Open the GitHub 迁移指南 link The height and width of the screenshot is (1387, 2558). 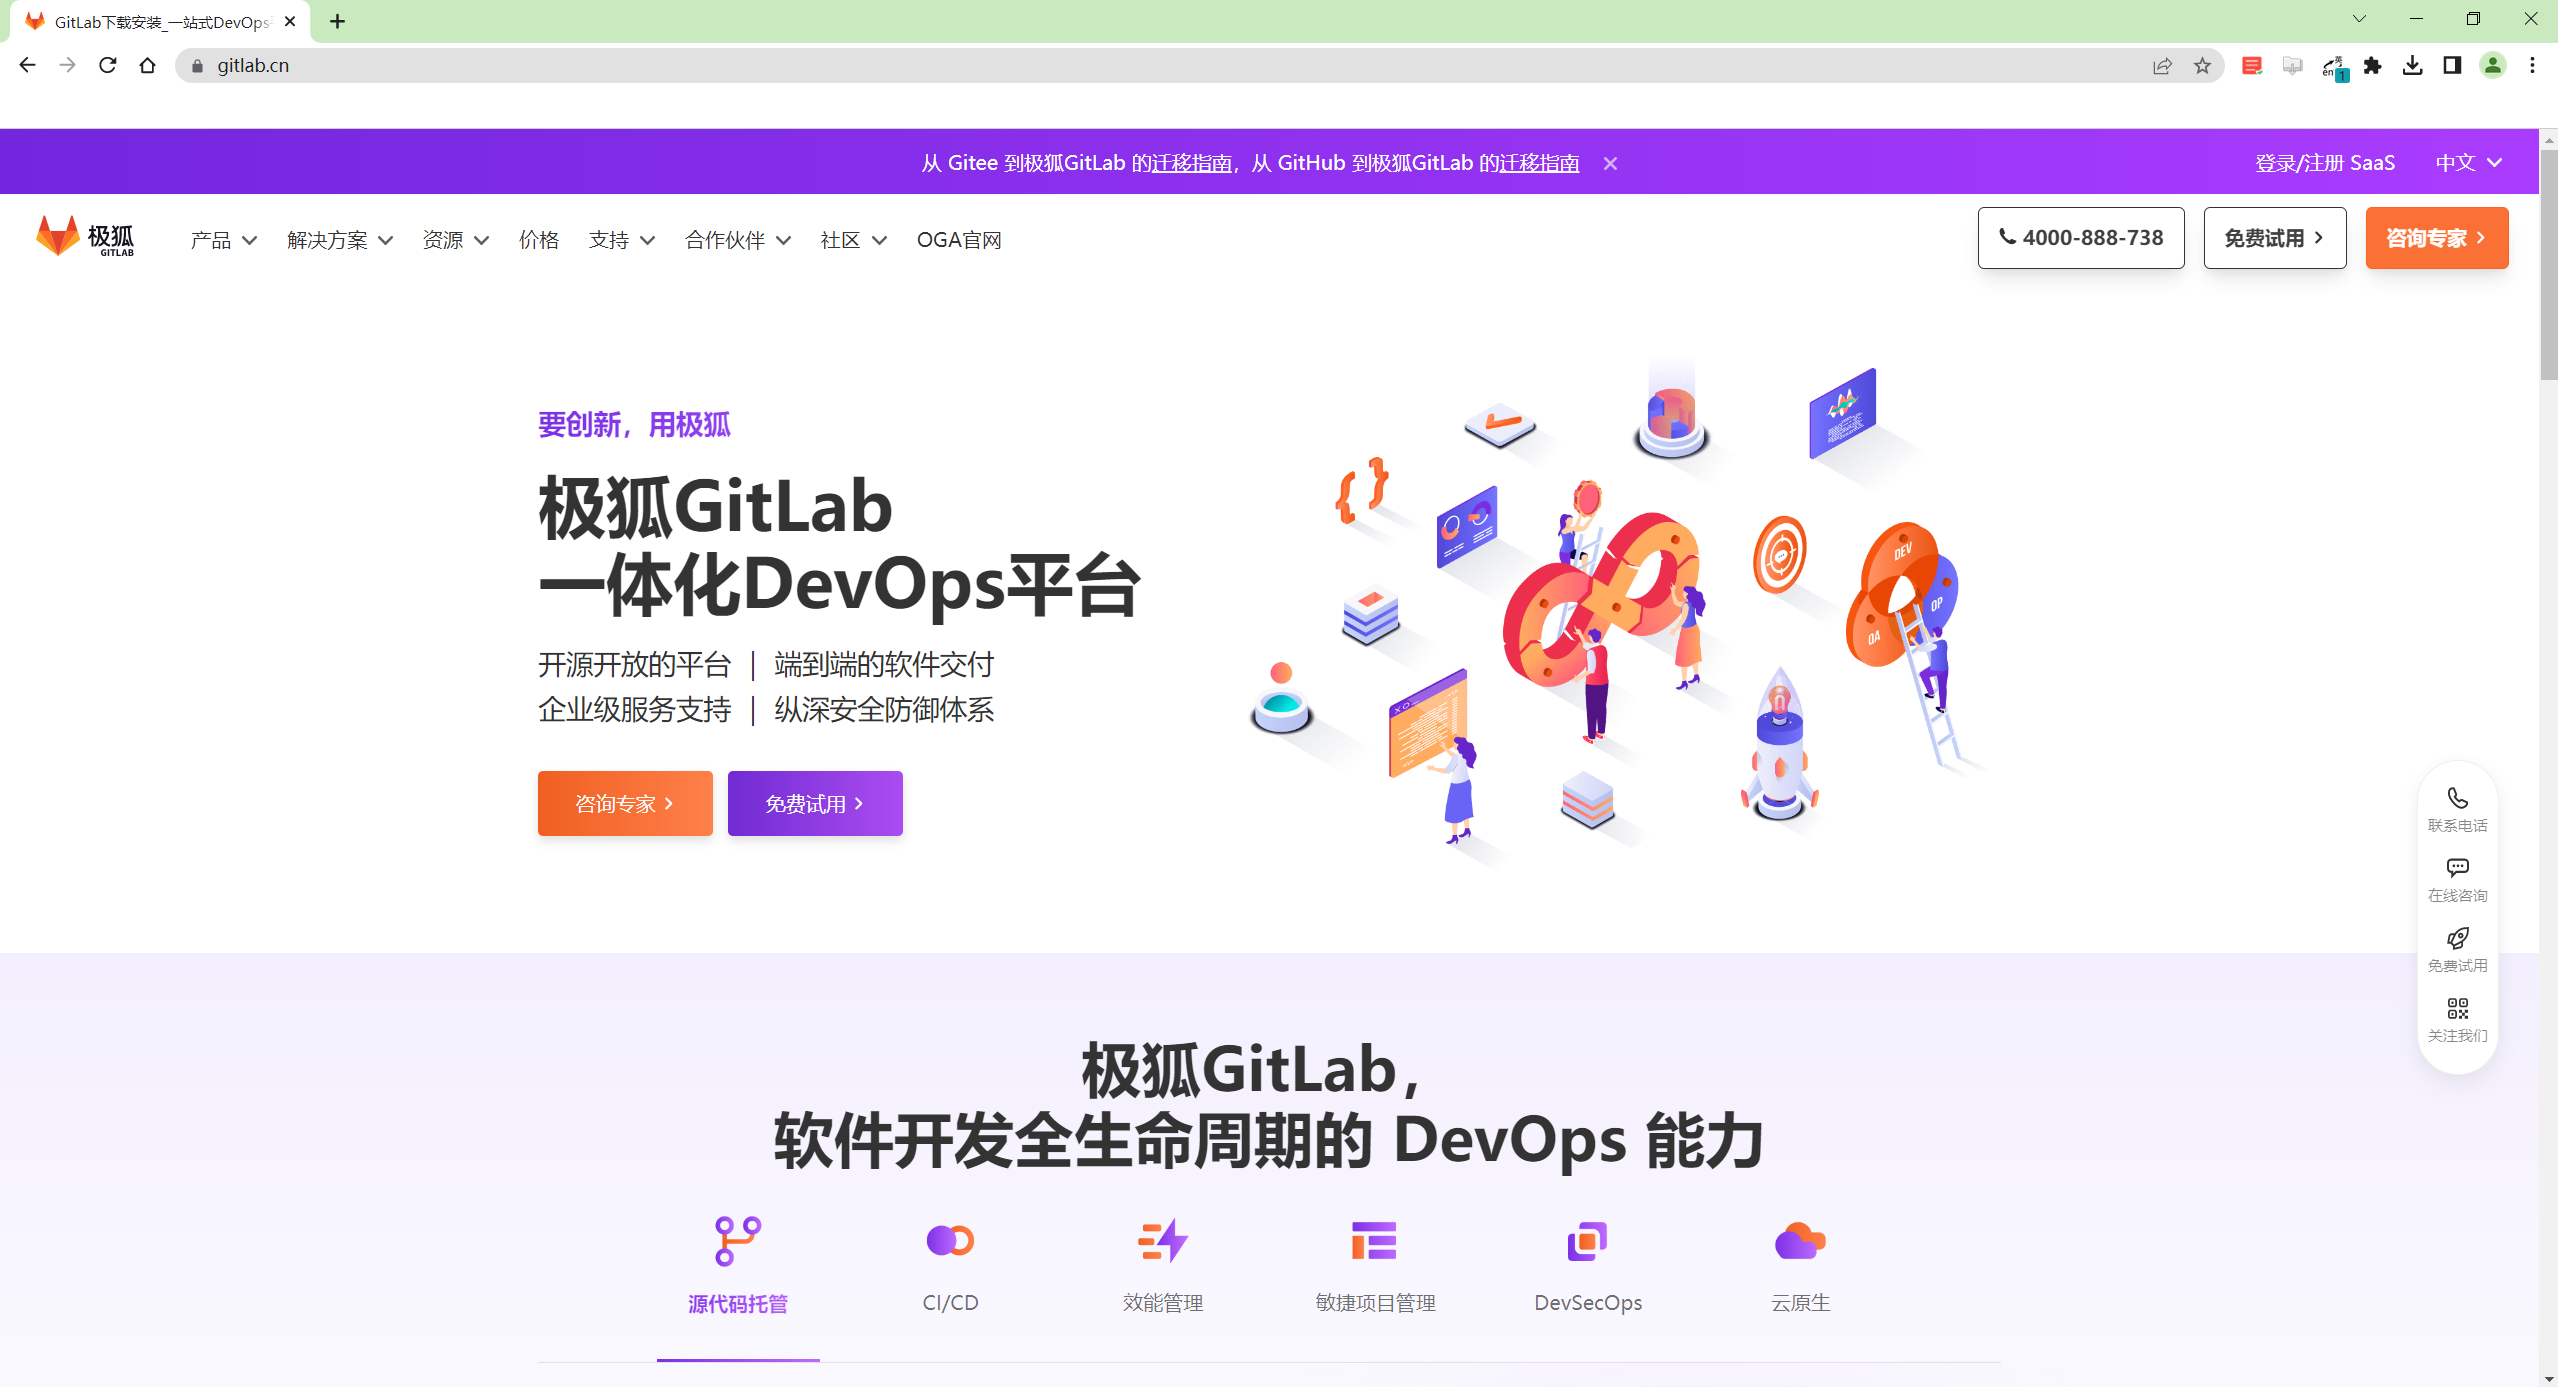[x=1539, y=163]
